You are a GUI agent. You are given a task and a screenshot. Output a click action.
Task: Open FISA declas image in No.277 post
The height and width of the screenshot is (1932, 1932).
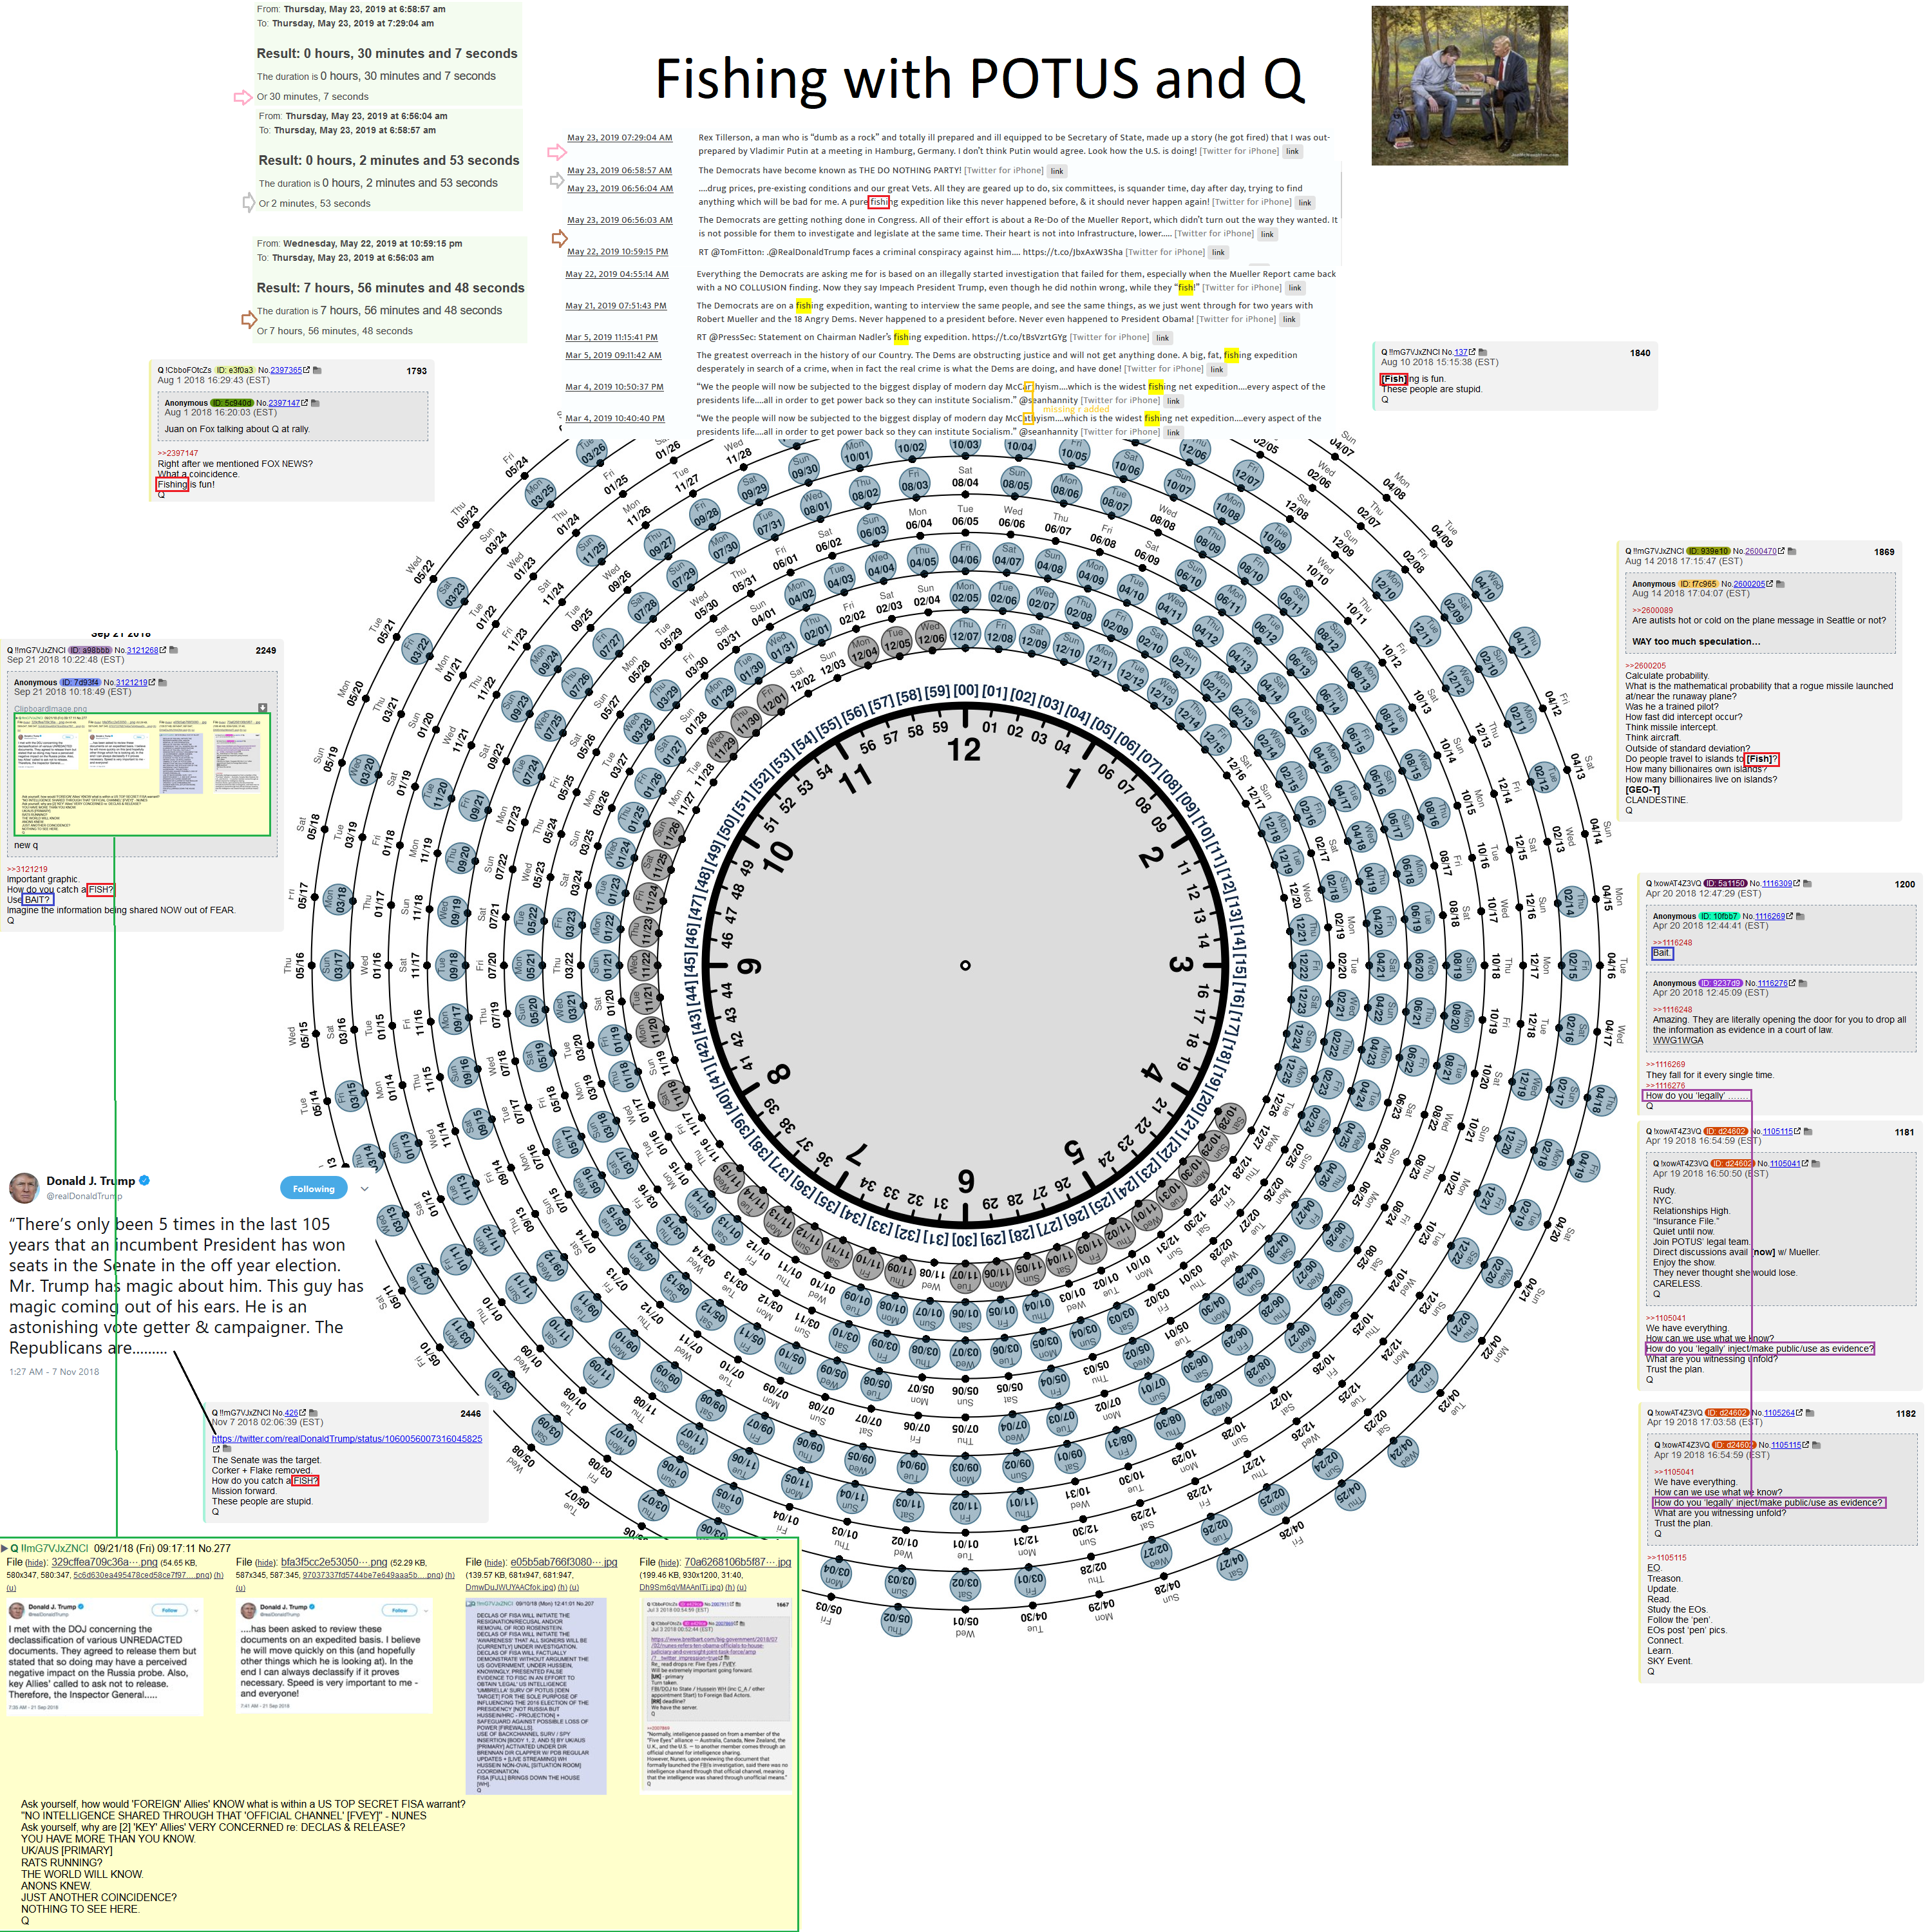pyautogui.click(x=536, y=1697)
